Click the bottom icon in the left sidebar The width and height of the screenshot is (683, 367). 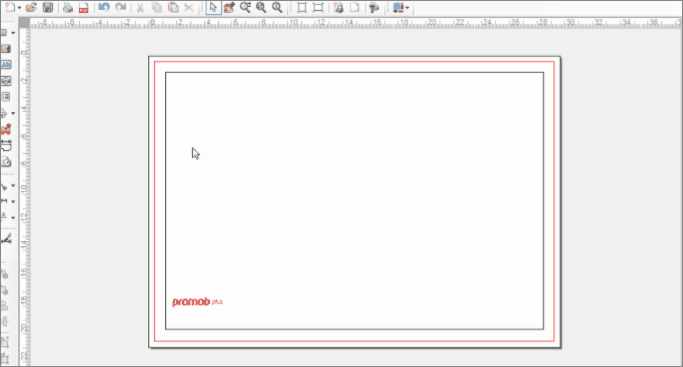click(x=5, y=358)
